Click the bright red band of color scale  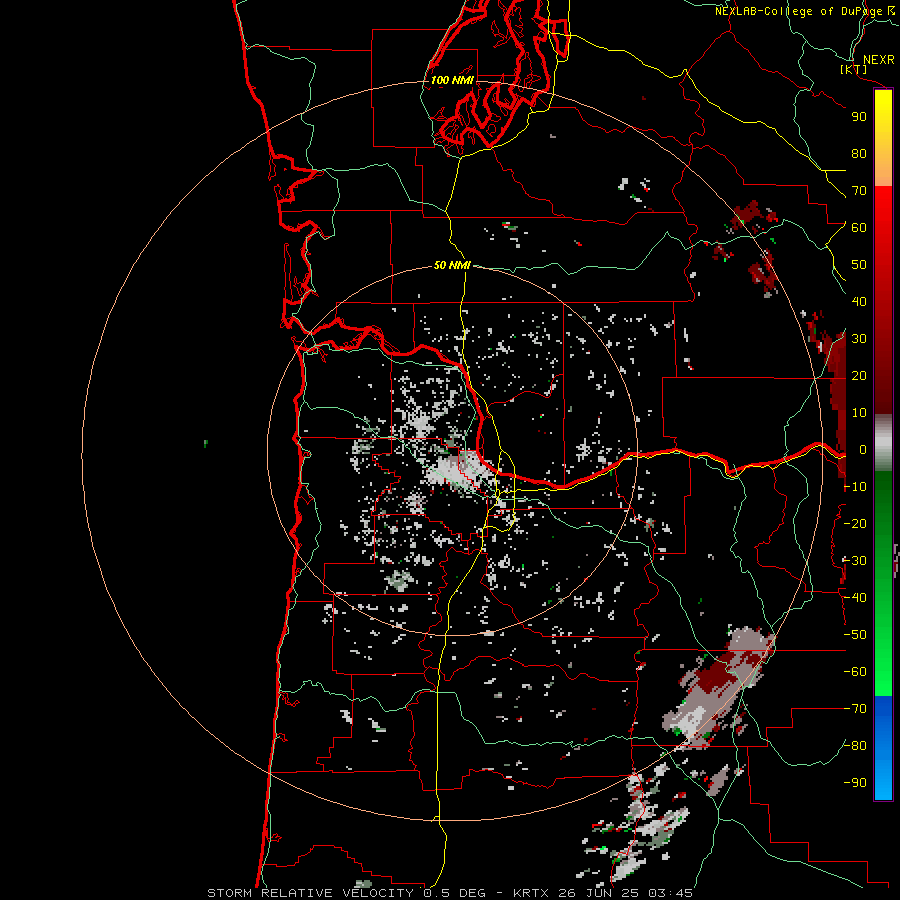(x=883, y=210)
